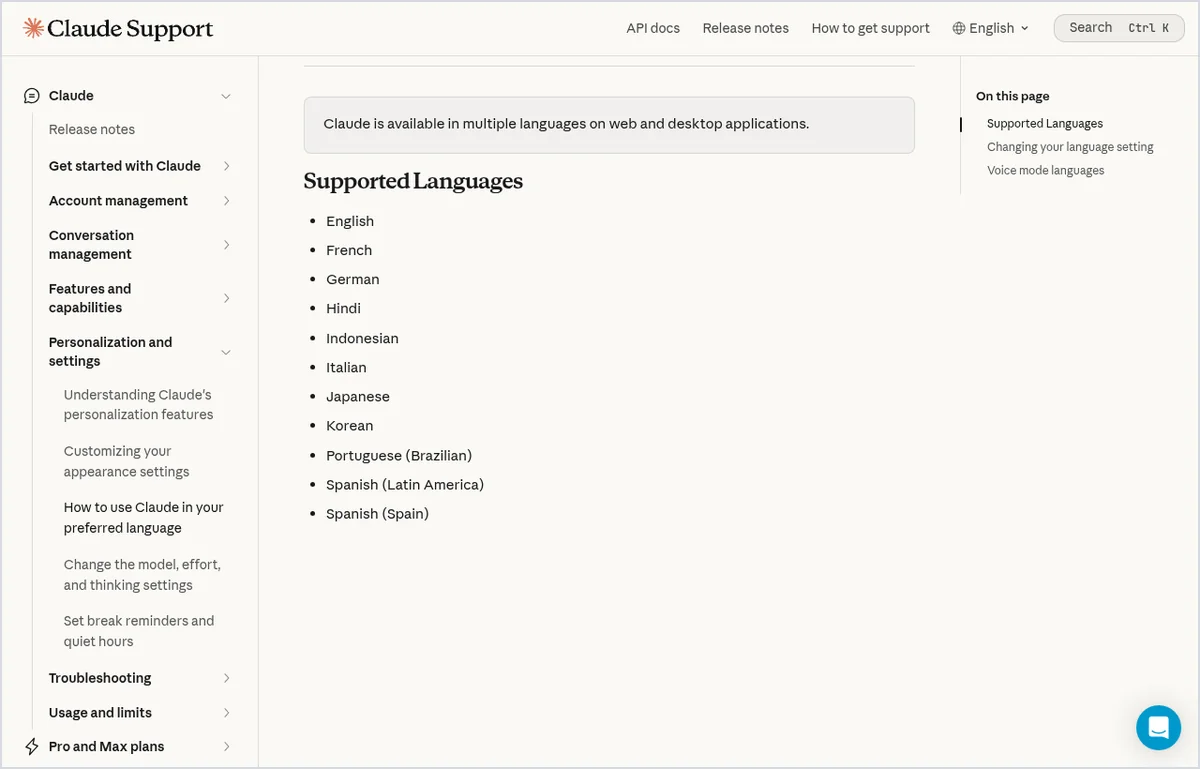This screenshot has height=769, width=1200.
Task: Jump to Changing your language setting
Action: (1070, 147)
